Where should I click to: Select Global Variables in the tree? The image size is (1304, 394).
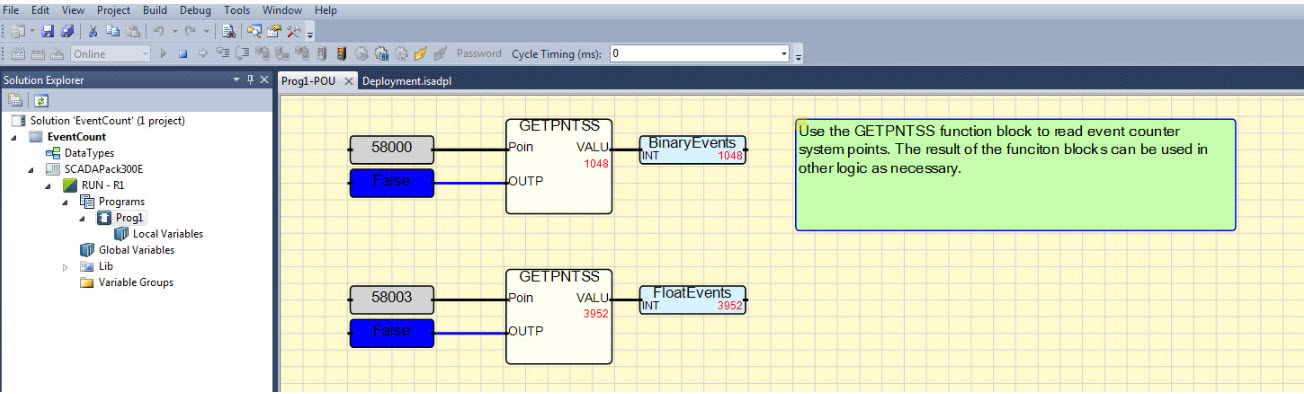(136, 250)
